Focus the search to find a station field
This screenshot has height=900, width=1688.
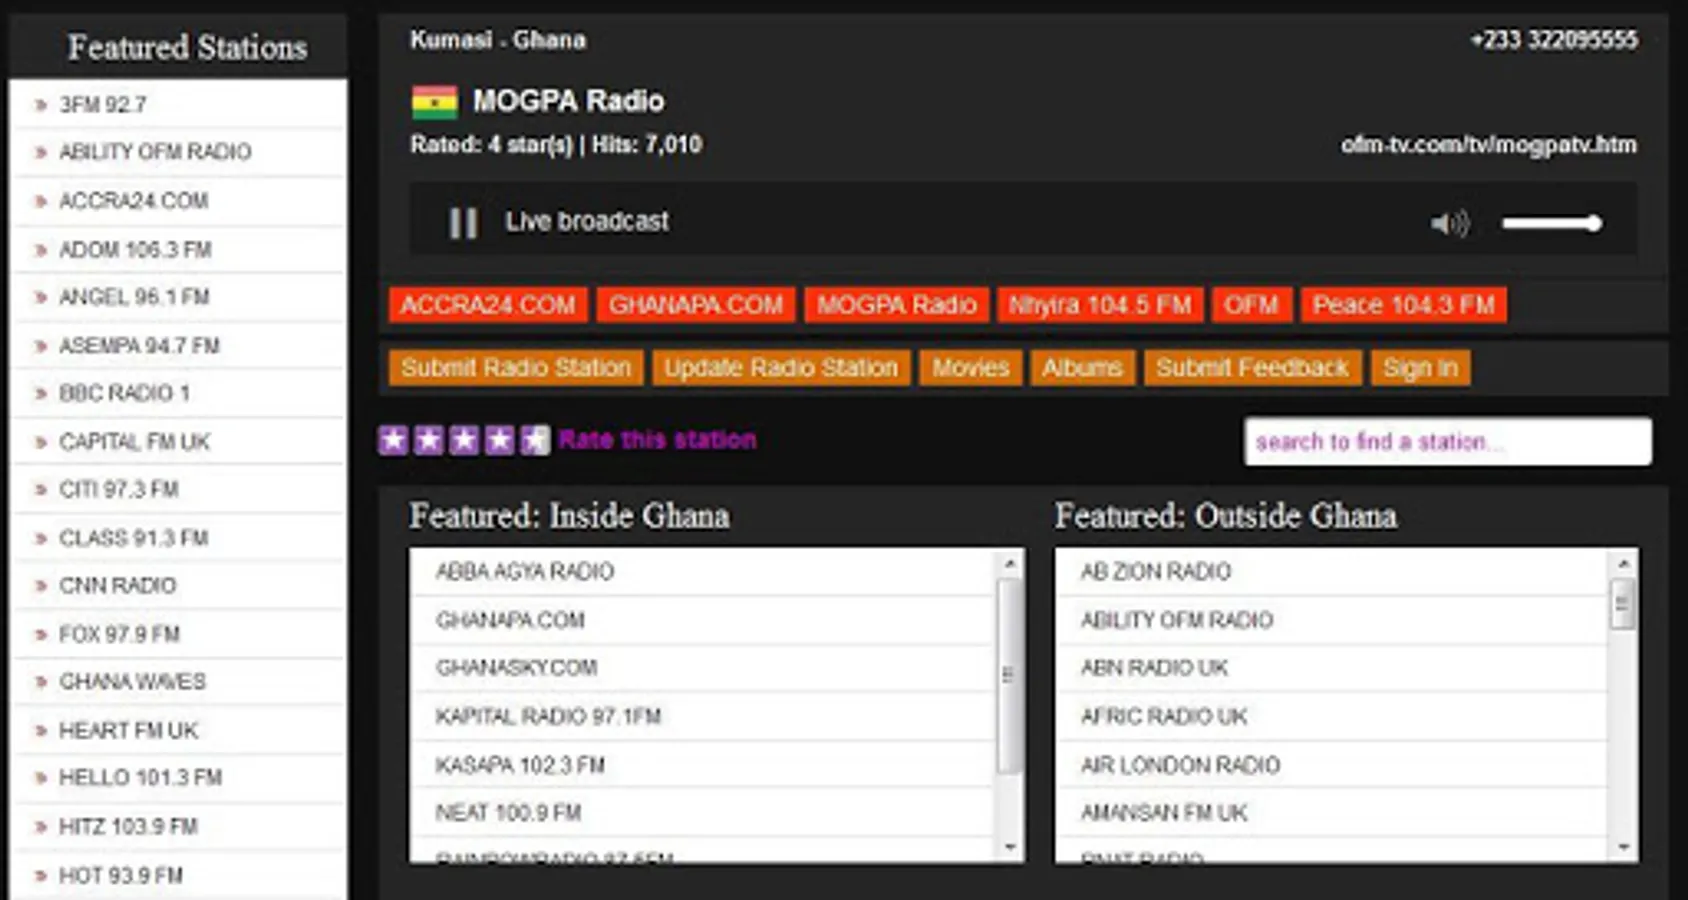pyautogui.click(x=1447, y=441)
